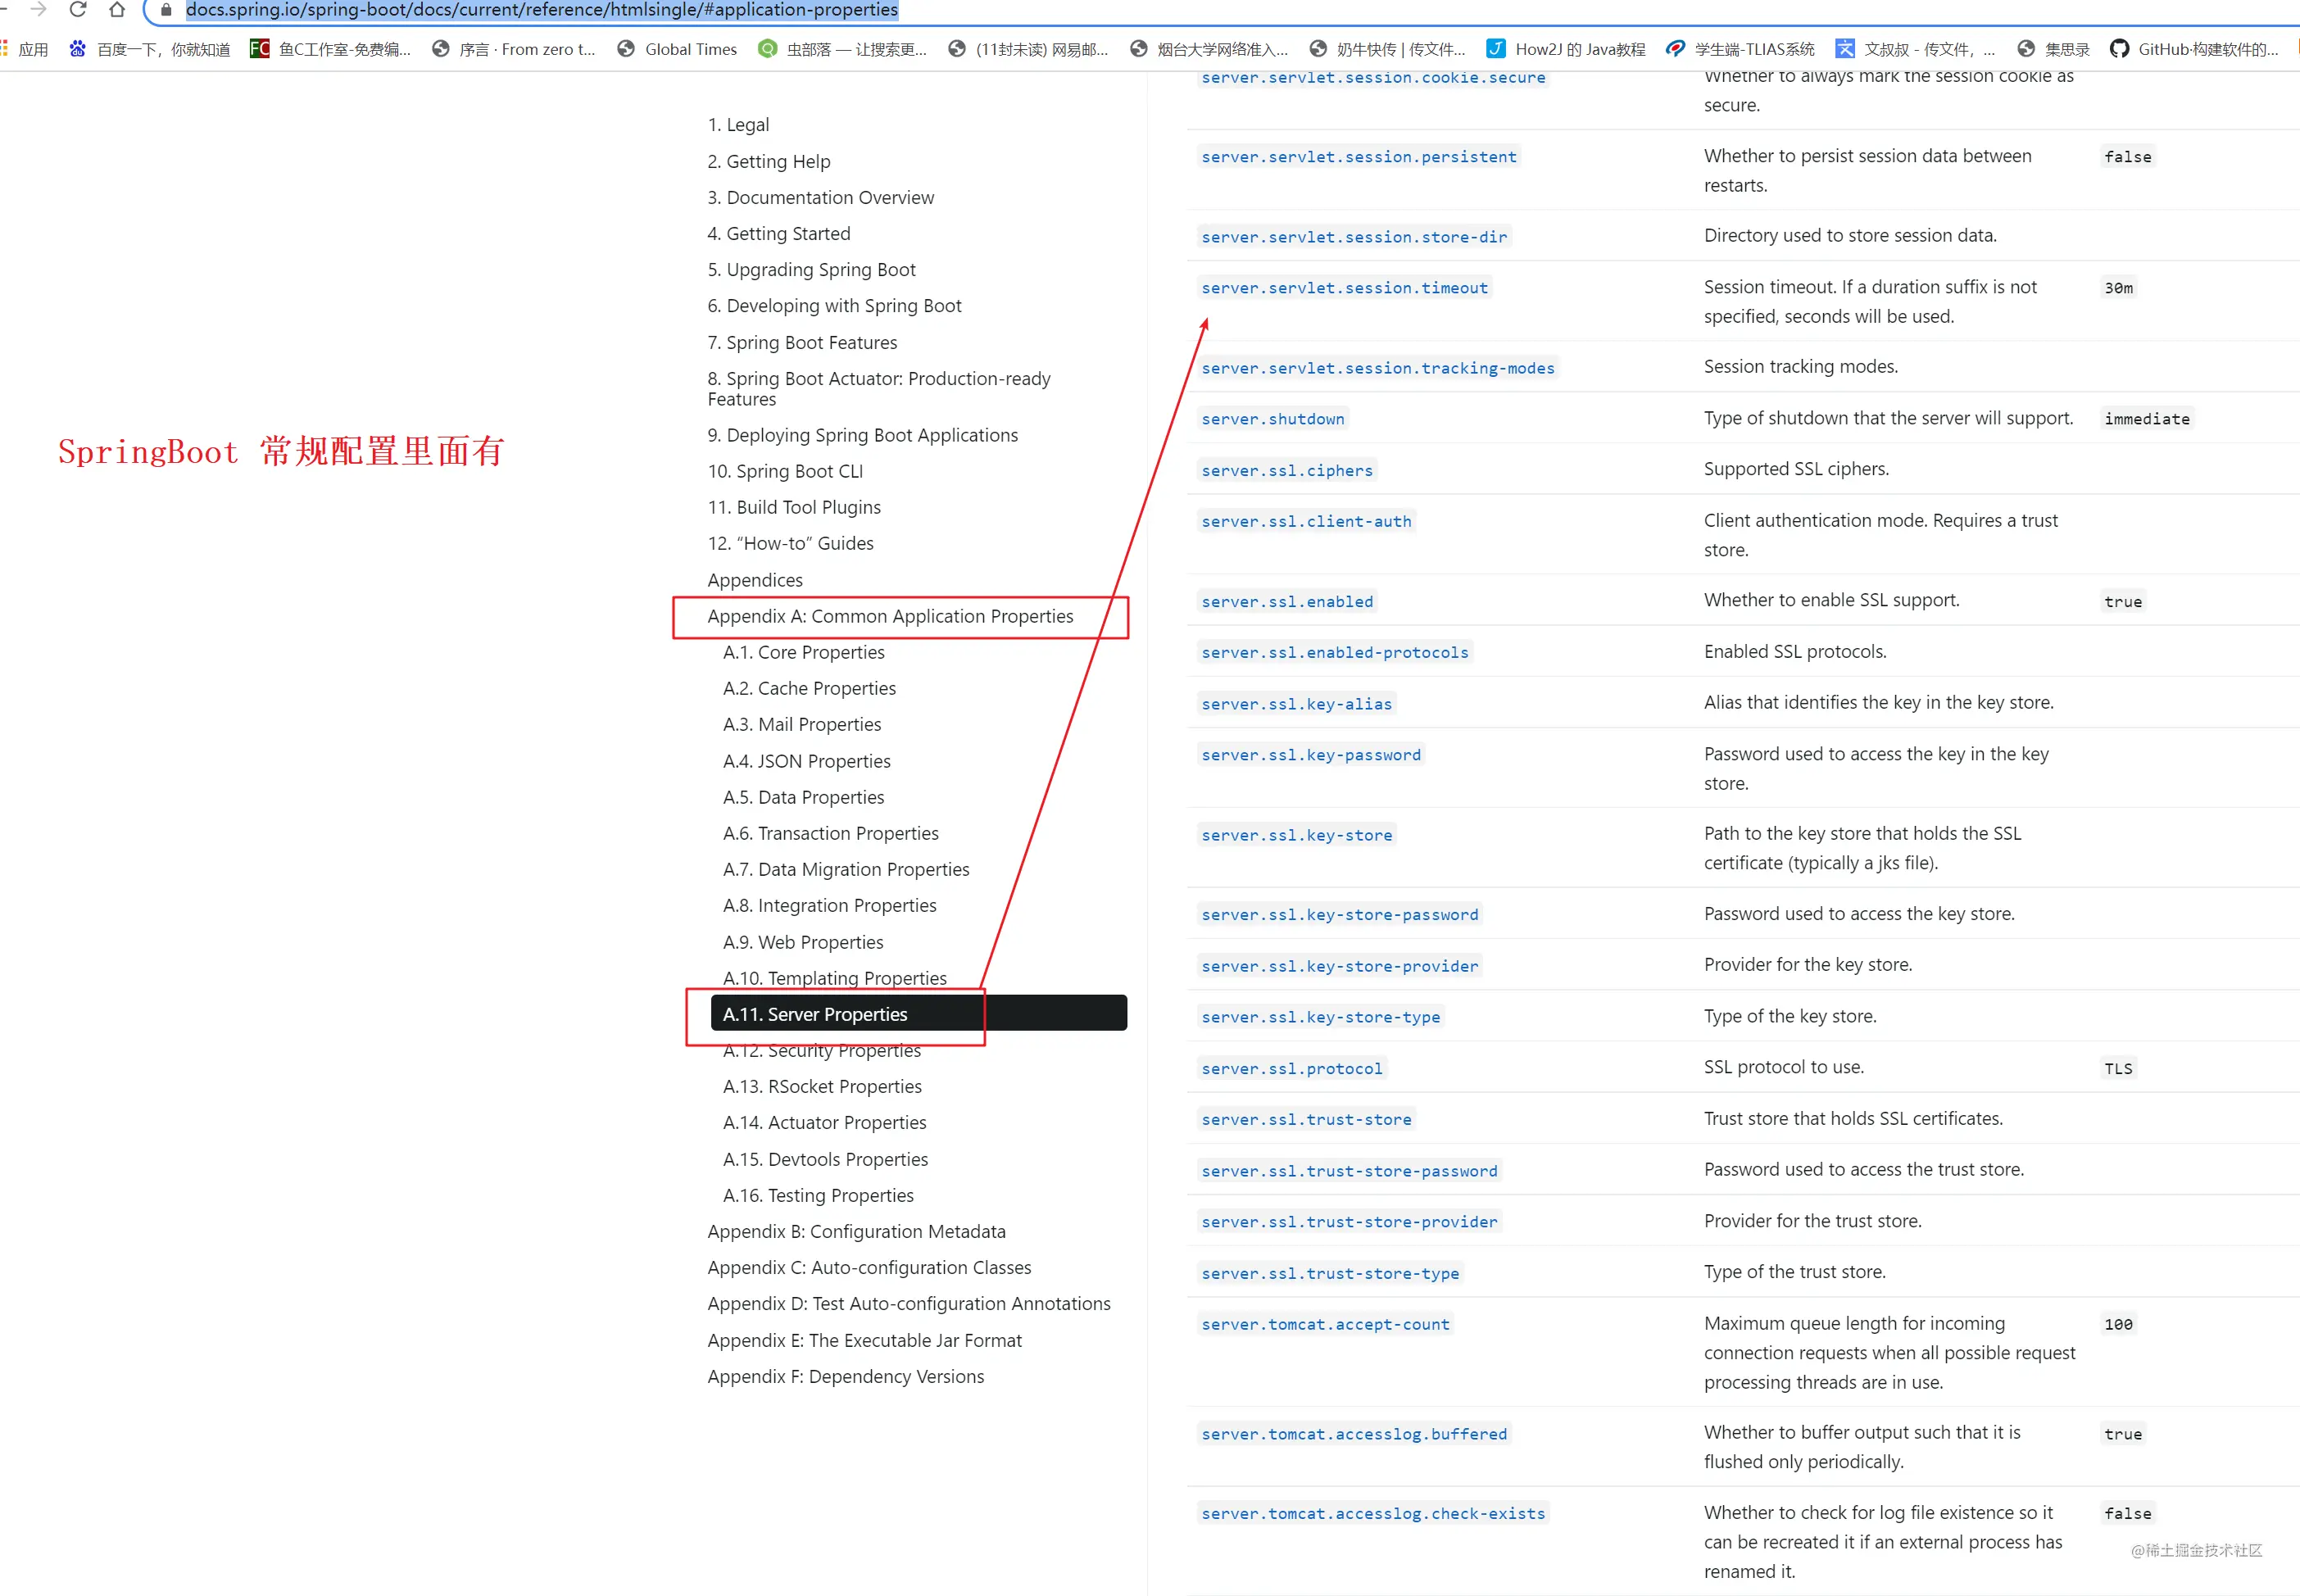View site security lock icon
Viewport: 2300px width, 1596px height.
pos(166,10)
